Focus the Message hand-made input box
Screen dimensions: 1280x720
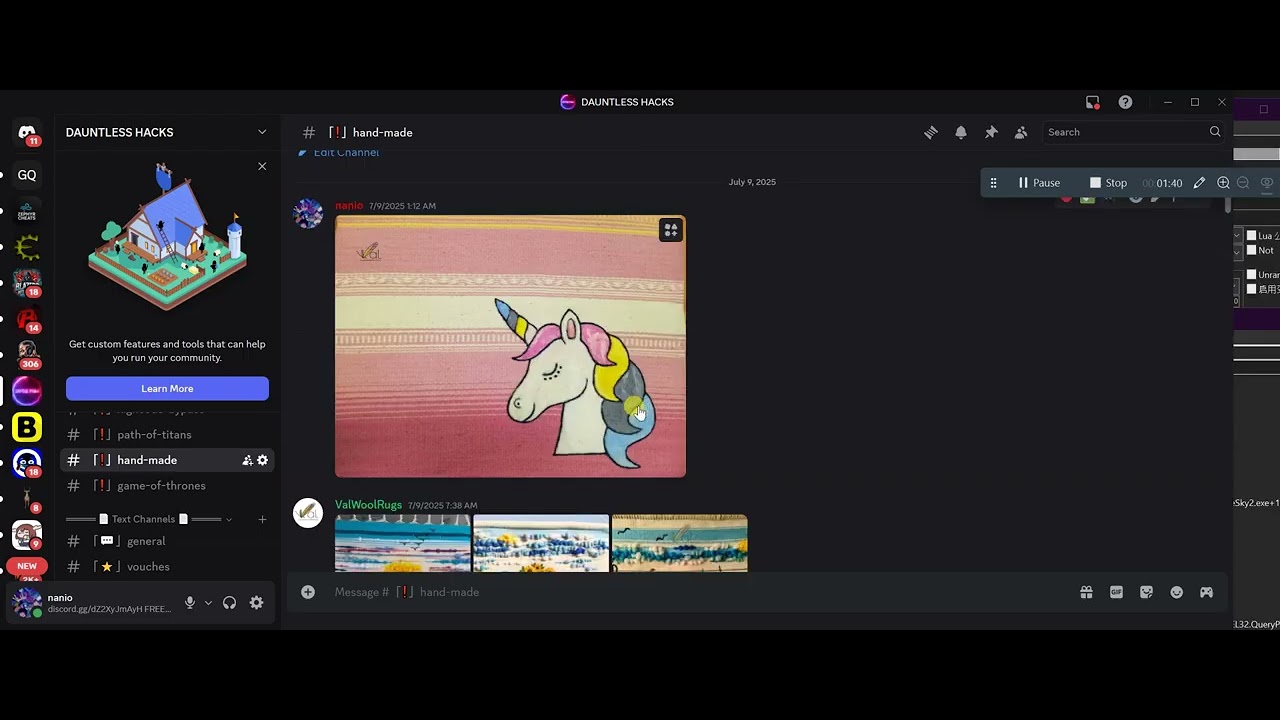click(x=700, y=592)
